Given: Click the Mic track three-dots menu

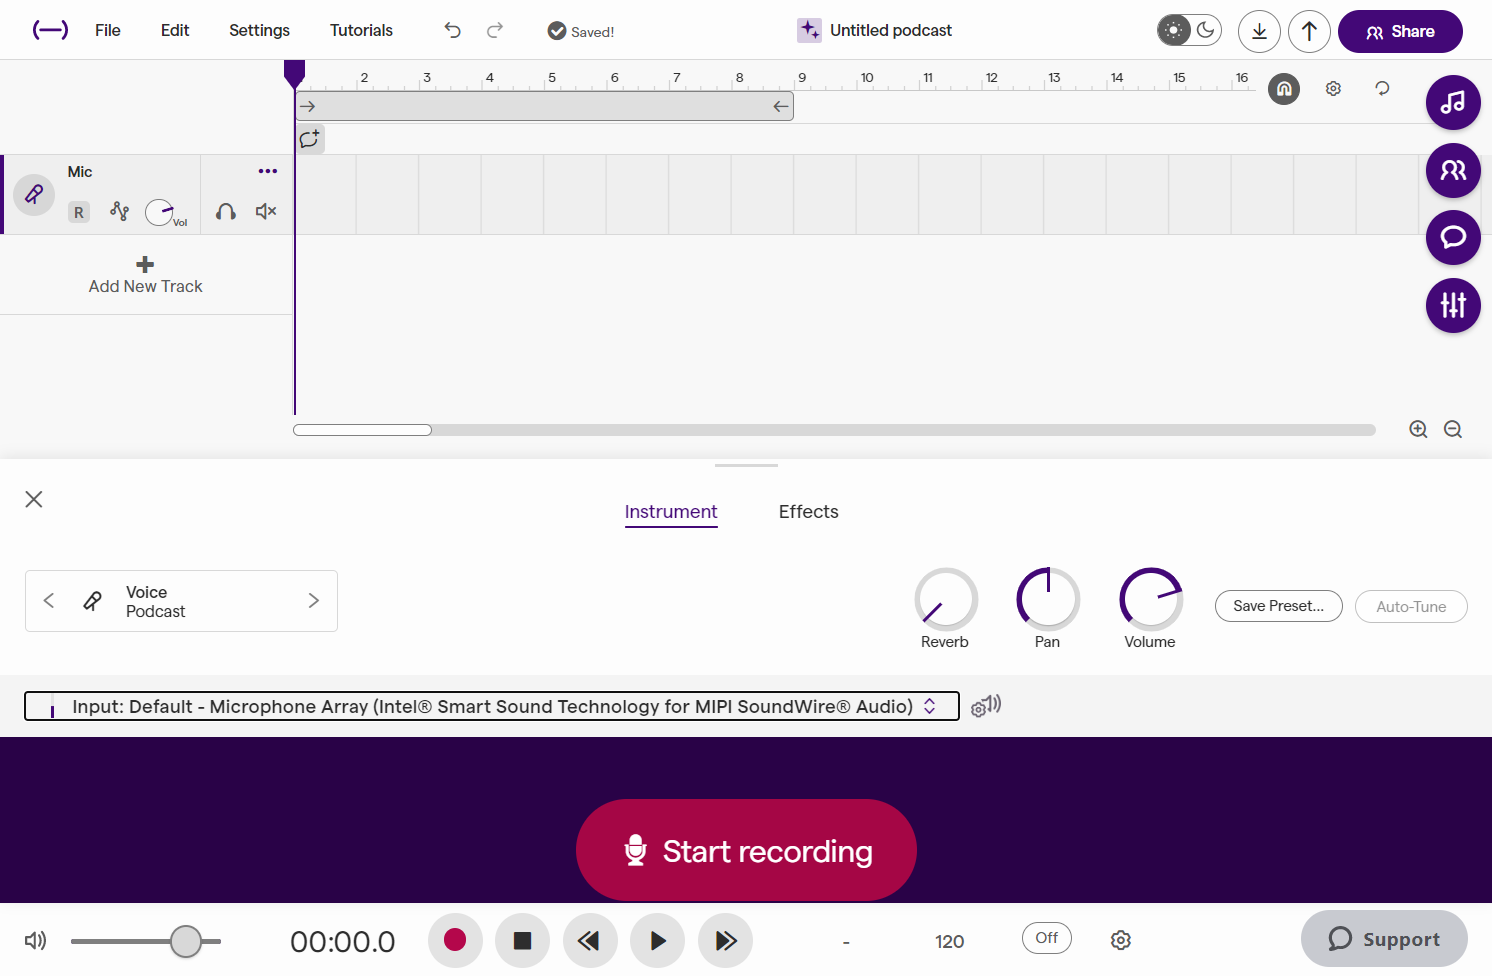Looking at the screenshot, I should coord(268,171).
